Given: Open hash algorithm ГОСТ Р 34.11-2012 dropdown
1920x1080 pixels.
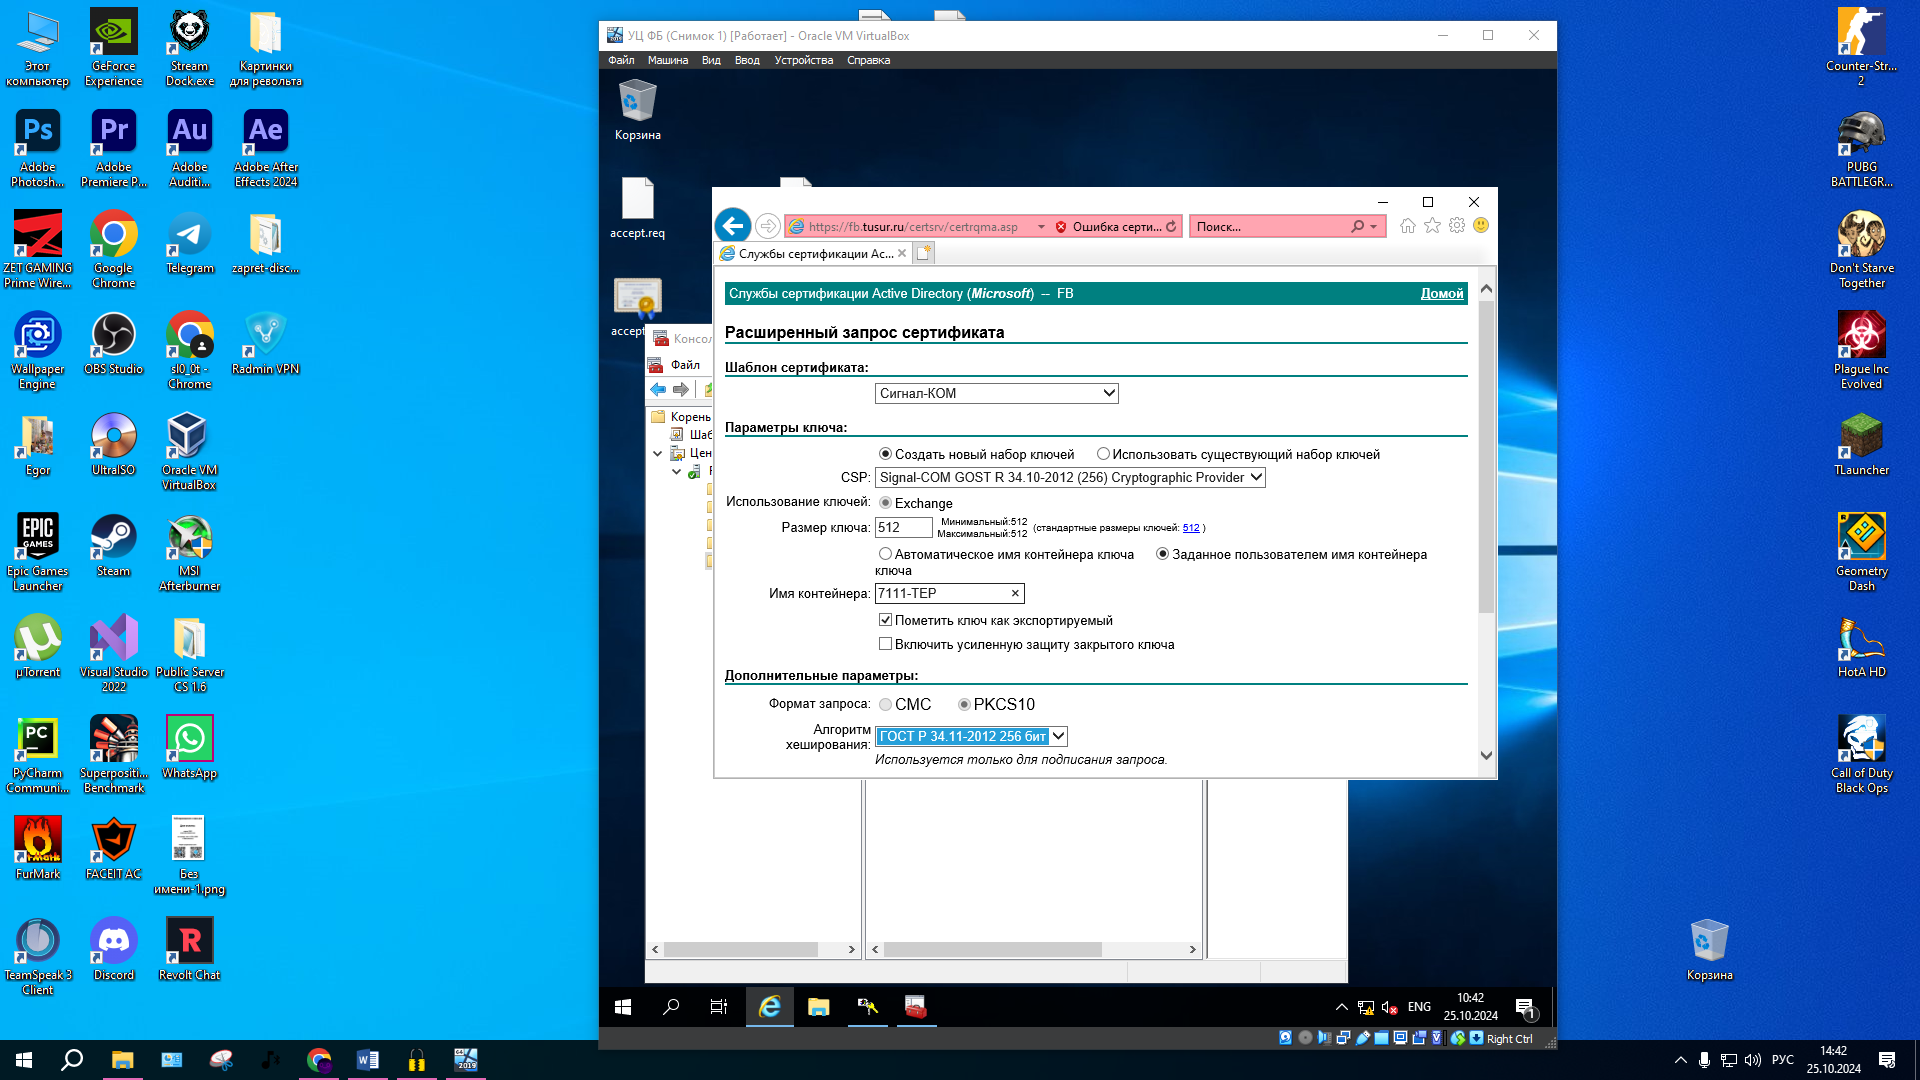Looking at the screenshot, I should [971, 737].
